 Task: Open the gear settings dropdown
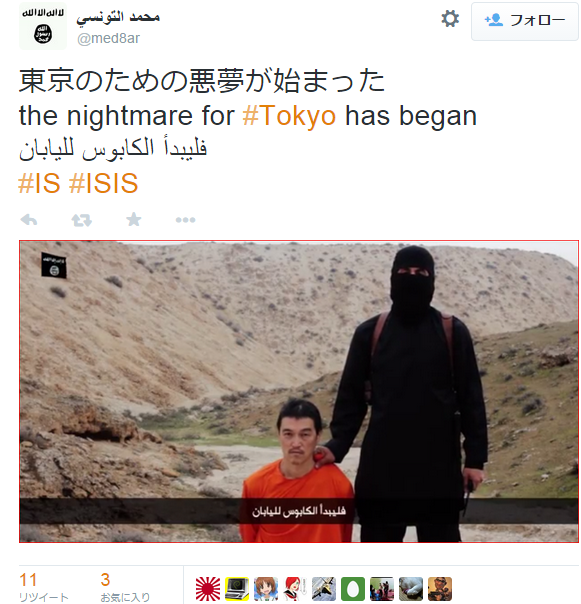point(450,19)
